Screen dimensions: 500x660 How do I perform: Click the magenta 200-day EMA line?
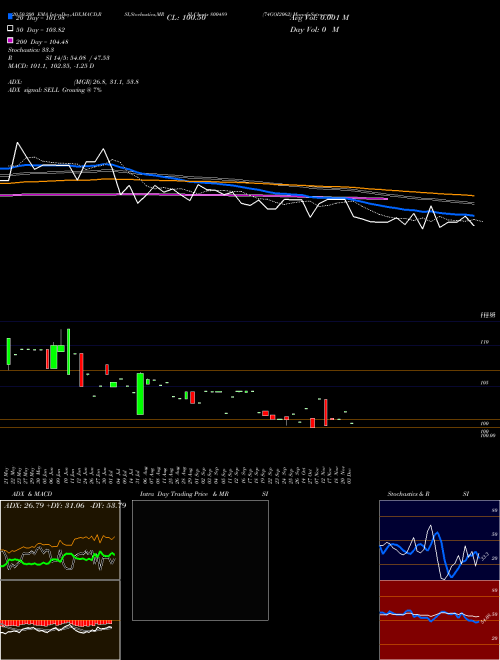194,195
